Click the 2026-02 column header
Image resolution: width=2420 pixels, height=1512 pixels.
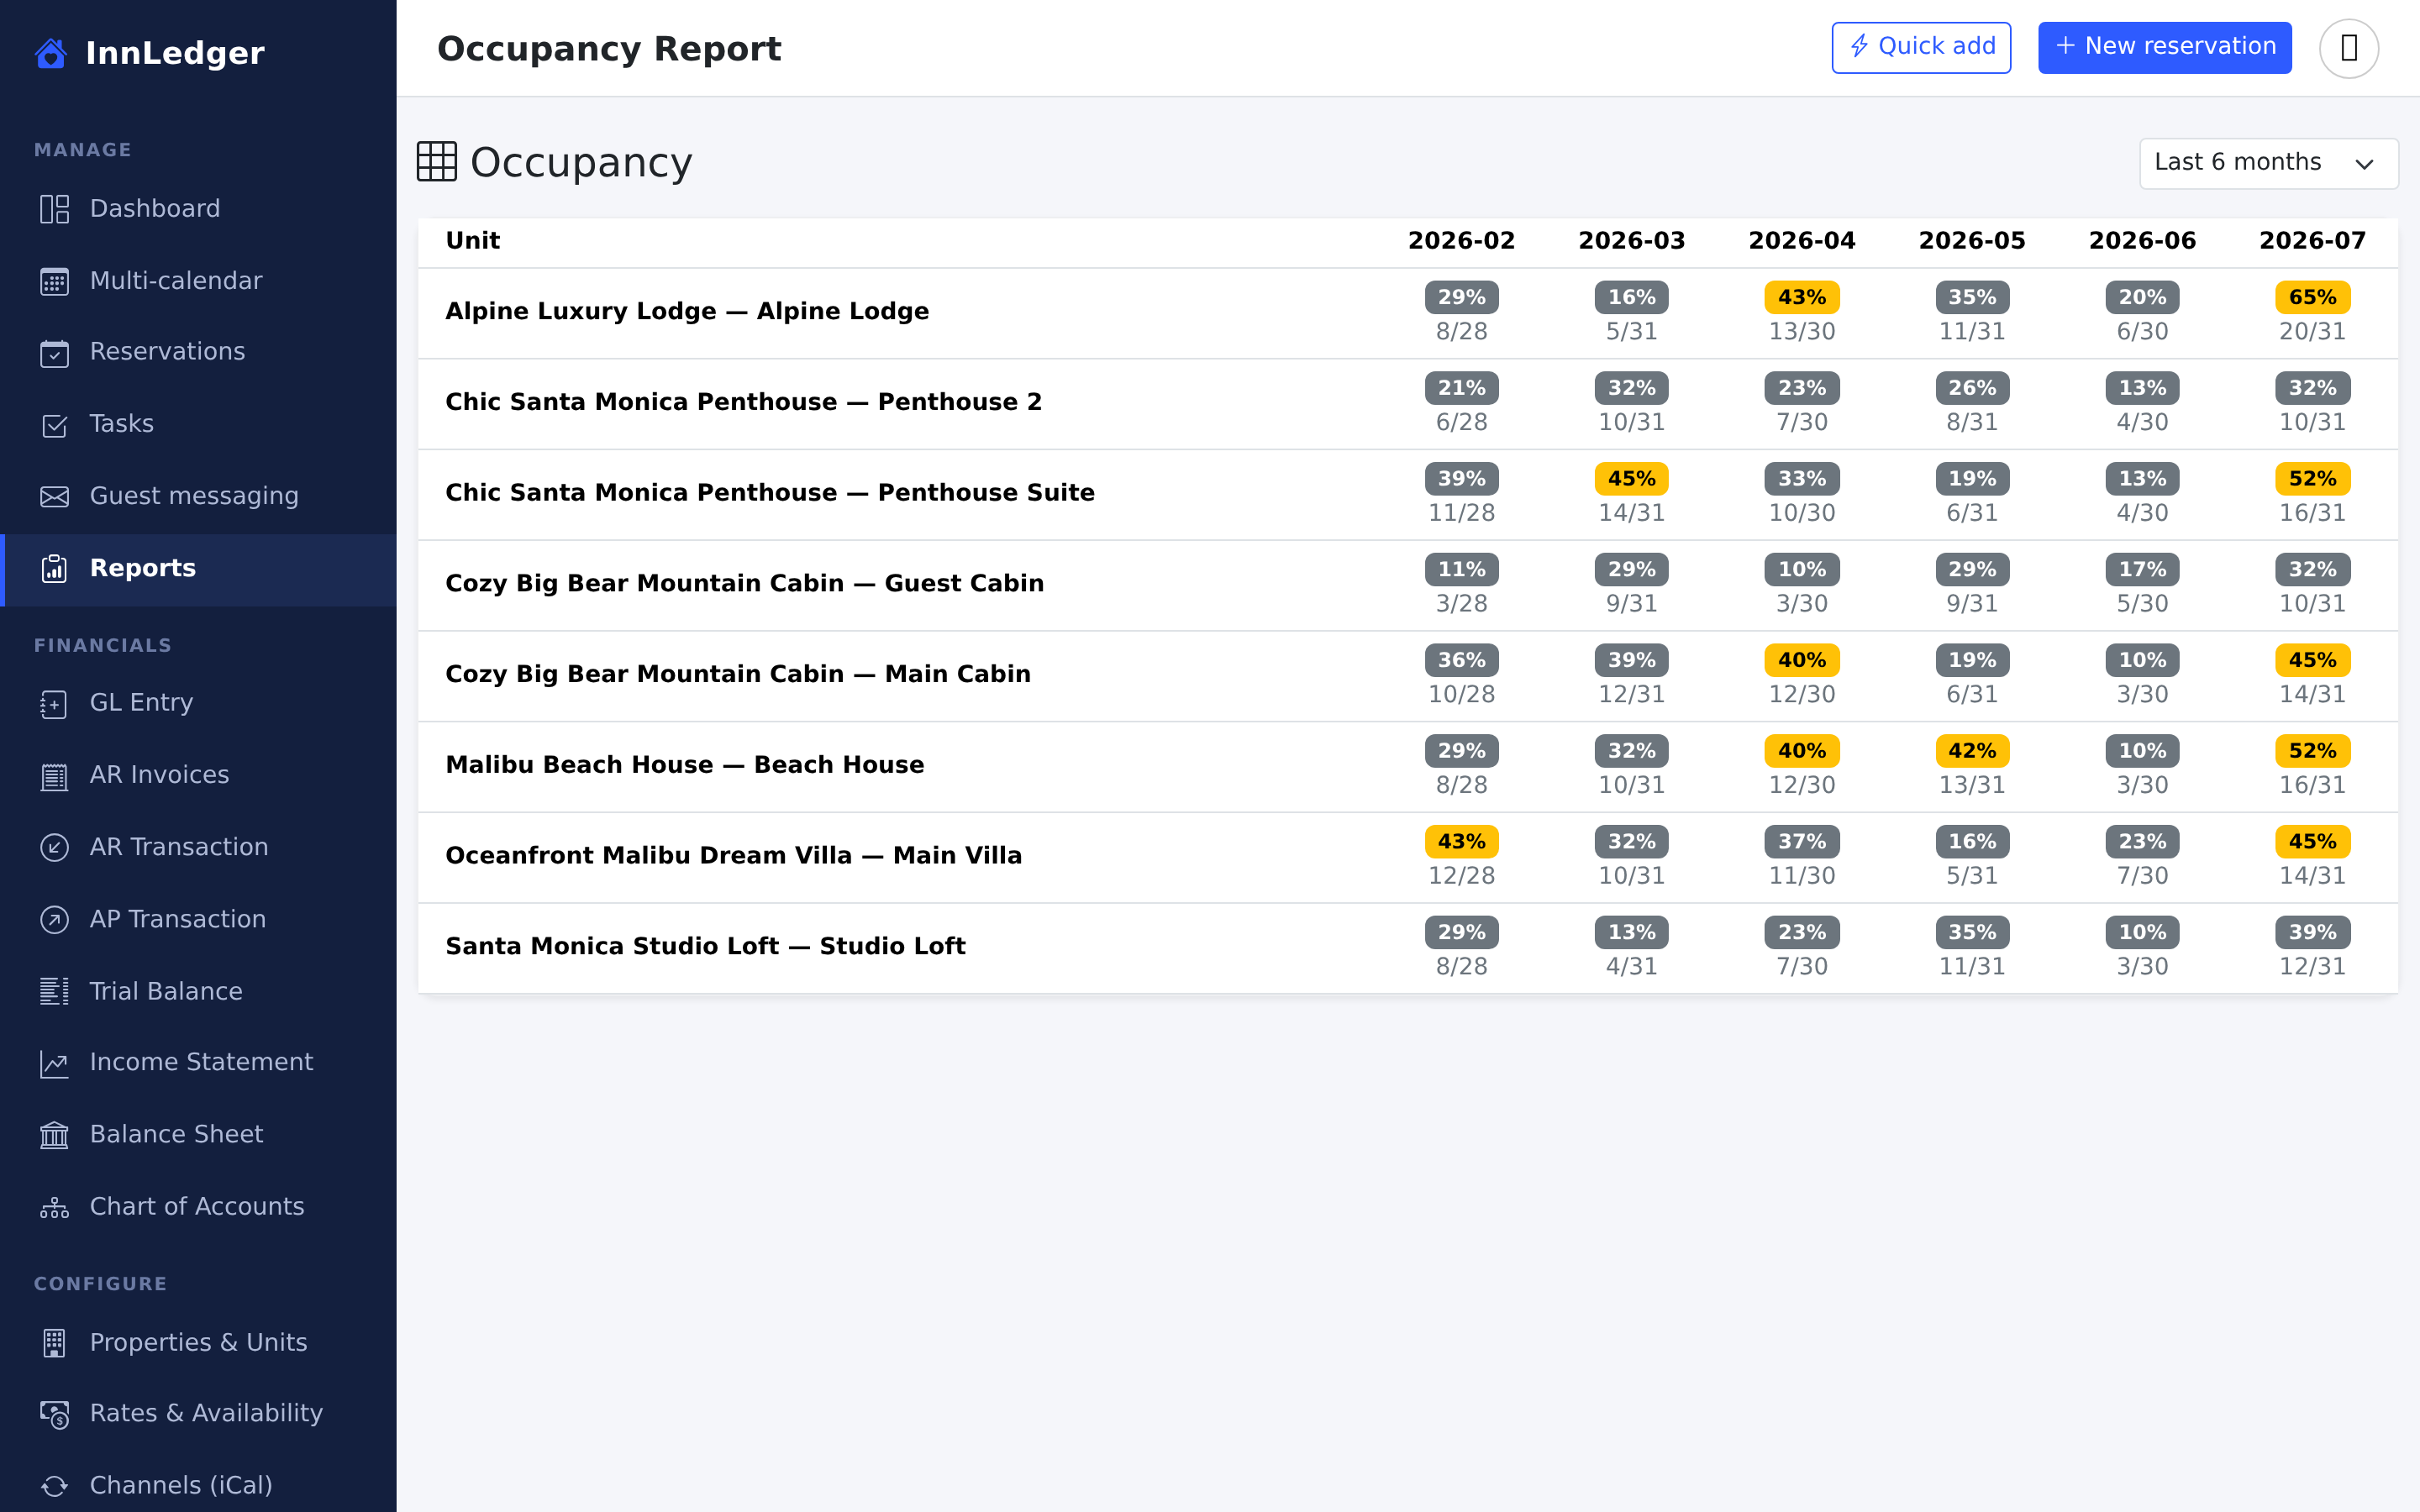[x=1461, y=241]
